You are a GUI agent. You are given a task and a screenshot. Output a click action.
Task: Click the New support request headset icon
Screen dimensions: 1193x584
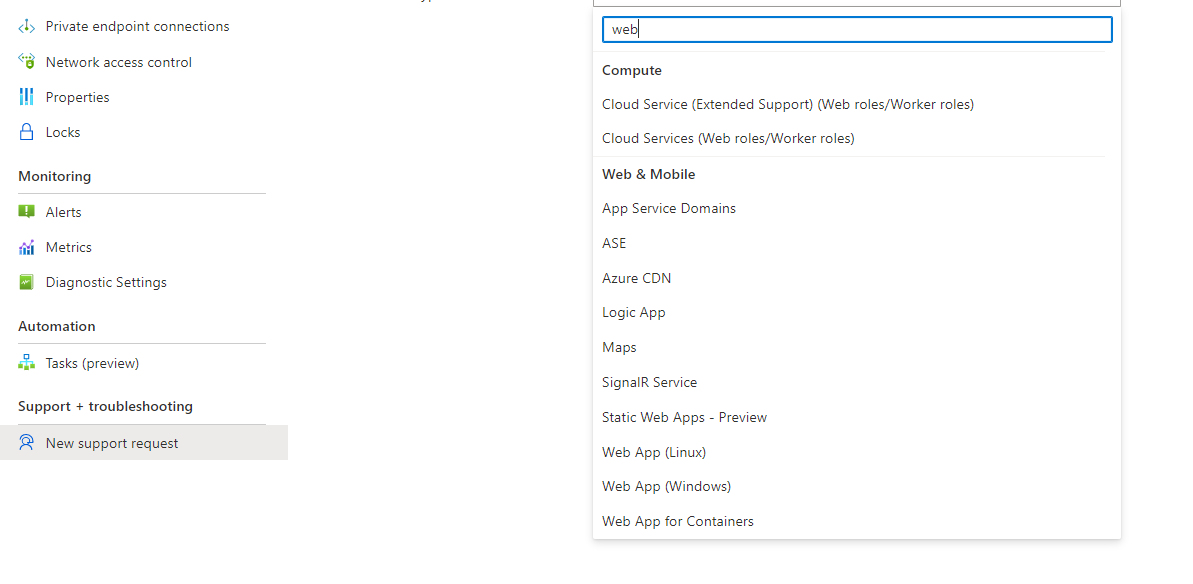coord(25,442)
